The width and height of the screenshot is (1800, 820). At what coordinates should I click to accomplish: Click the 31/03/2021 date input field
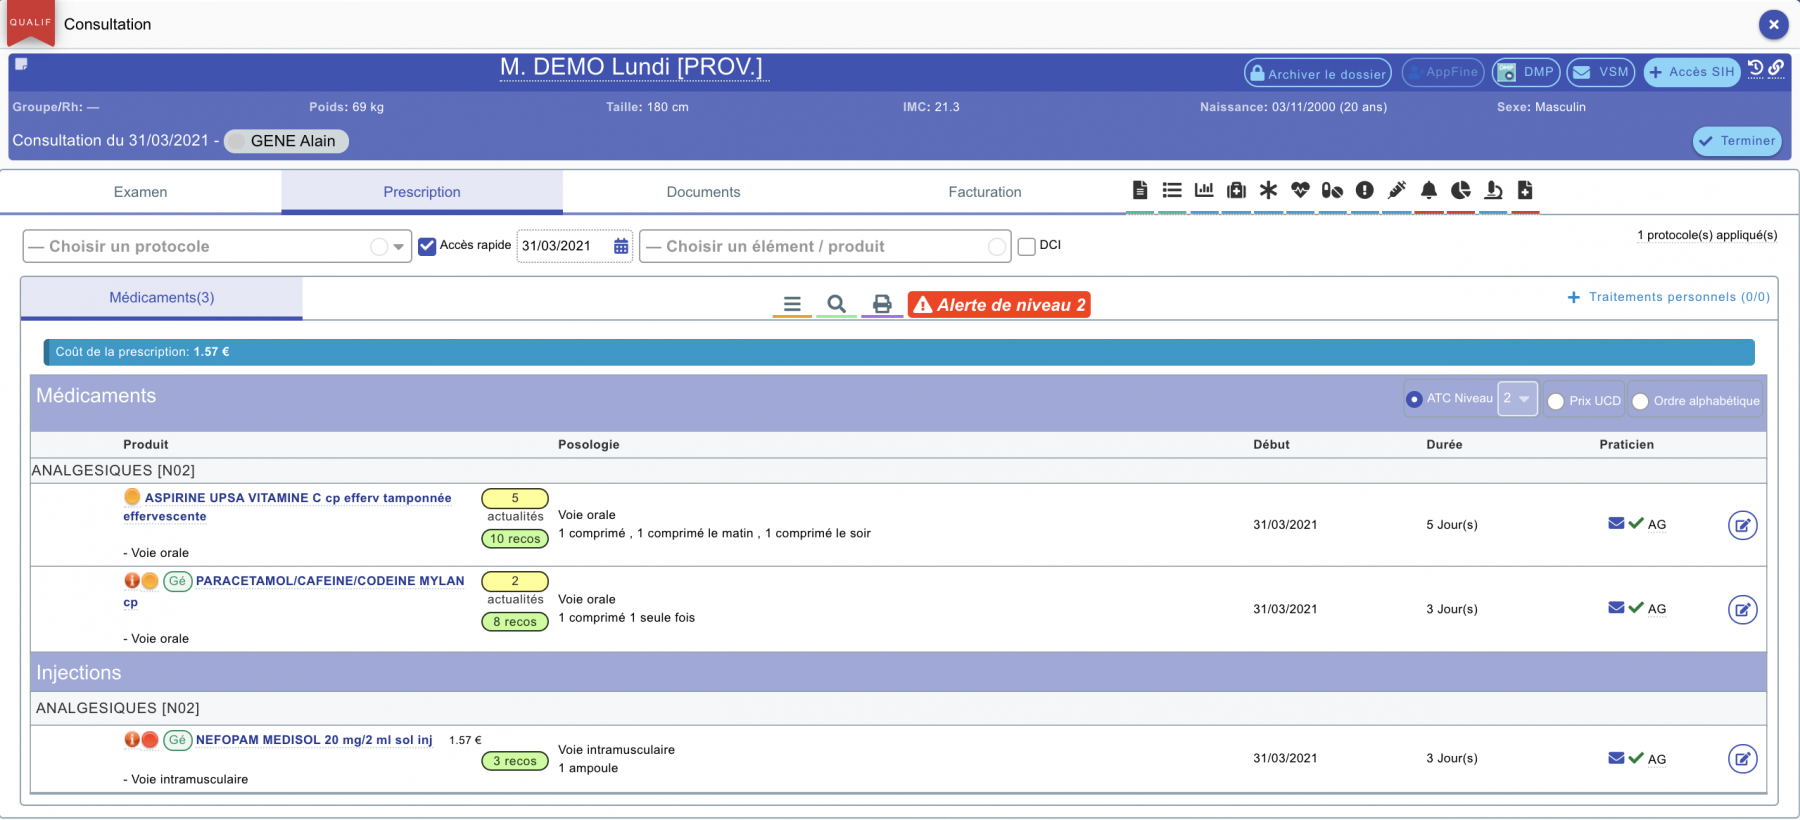pyautogui.click(x=564, y=246)
